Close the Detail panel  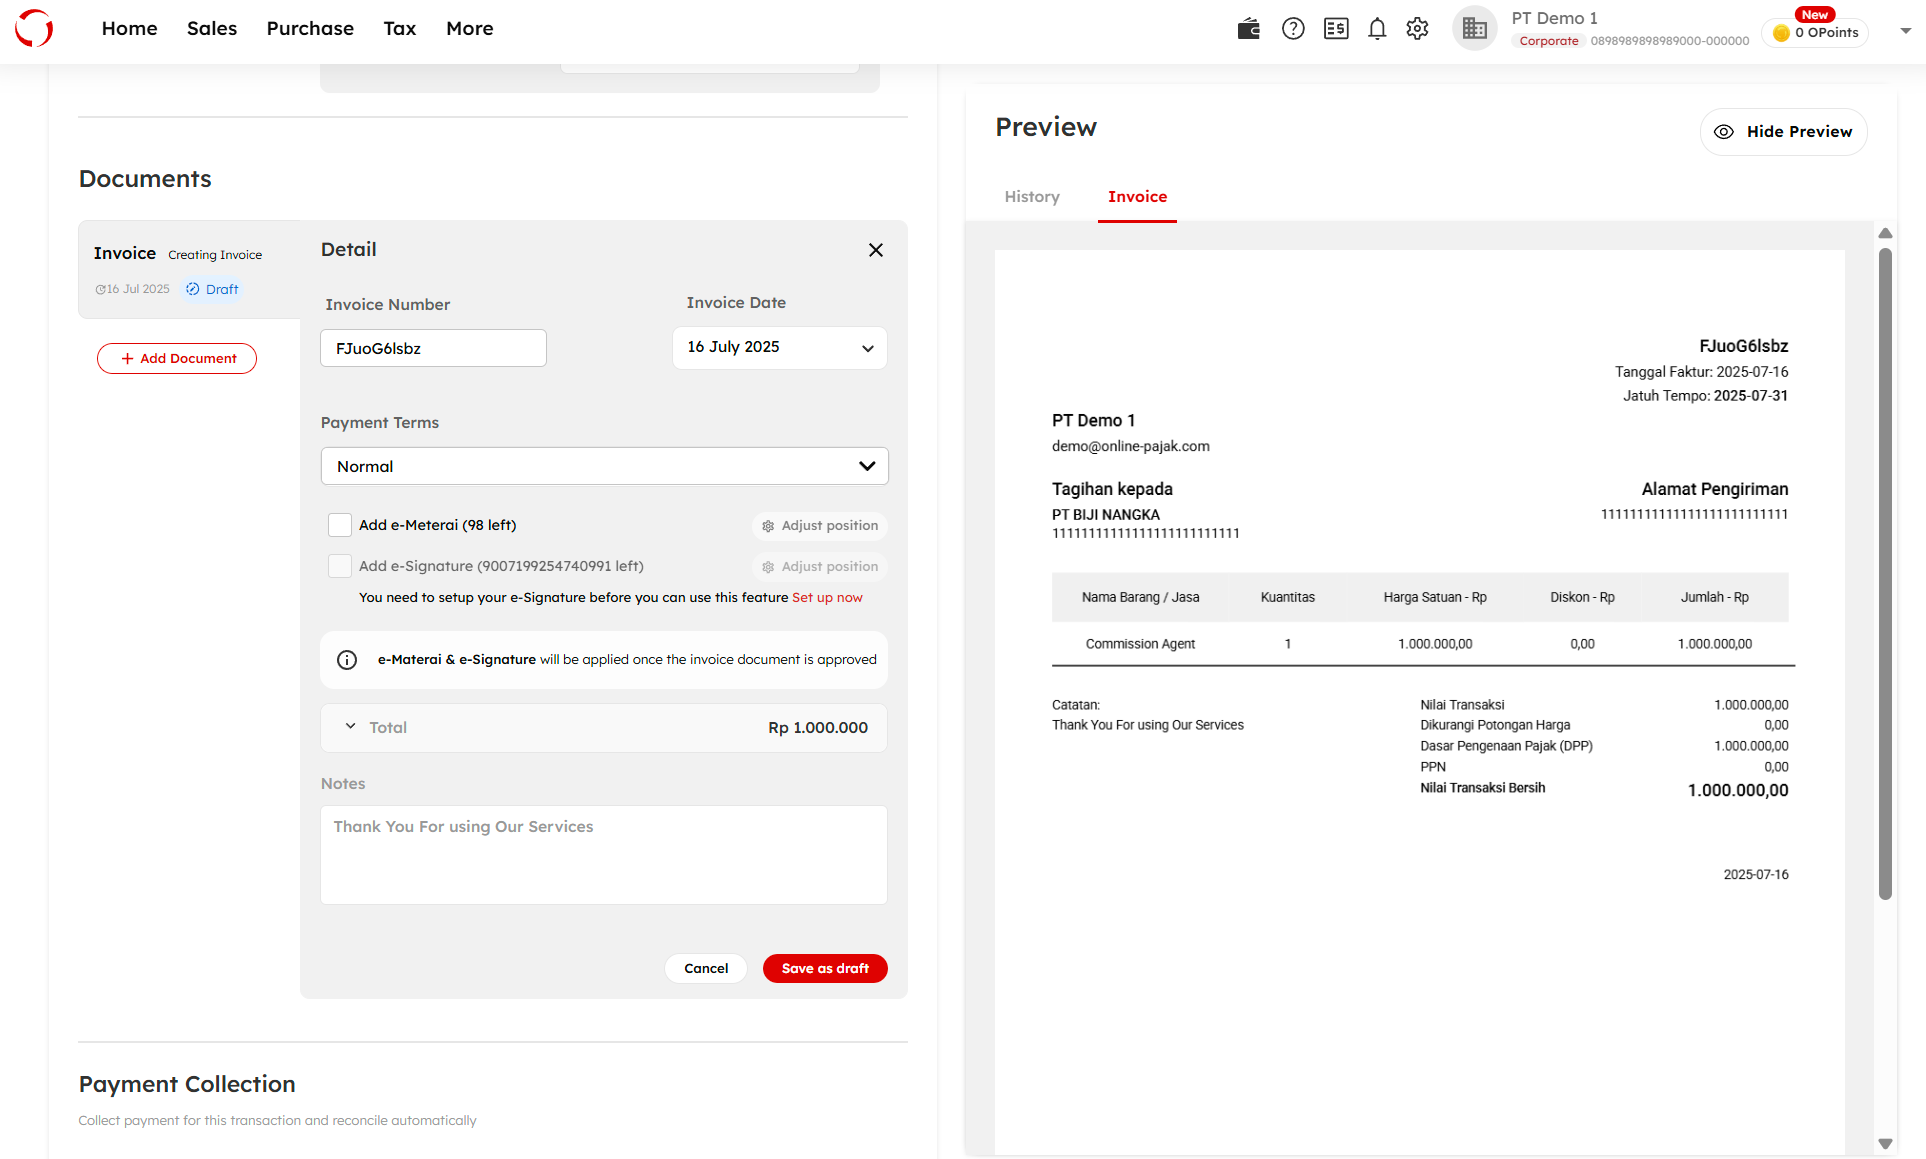pyautogui.click(x=875, y=250)
